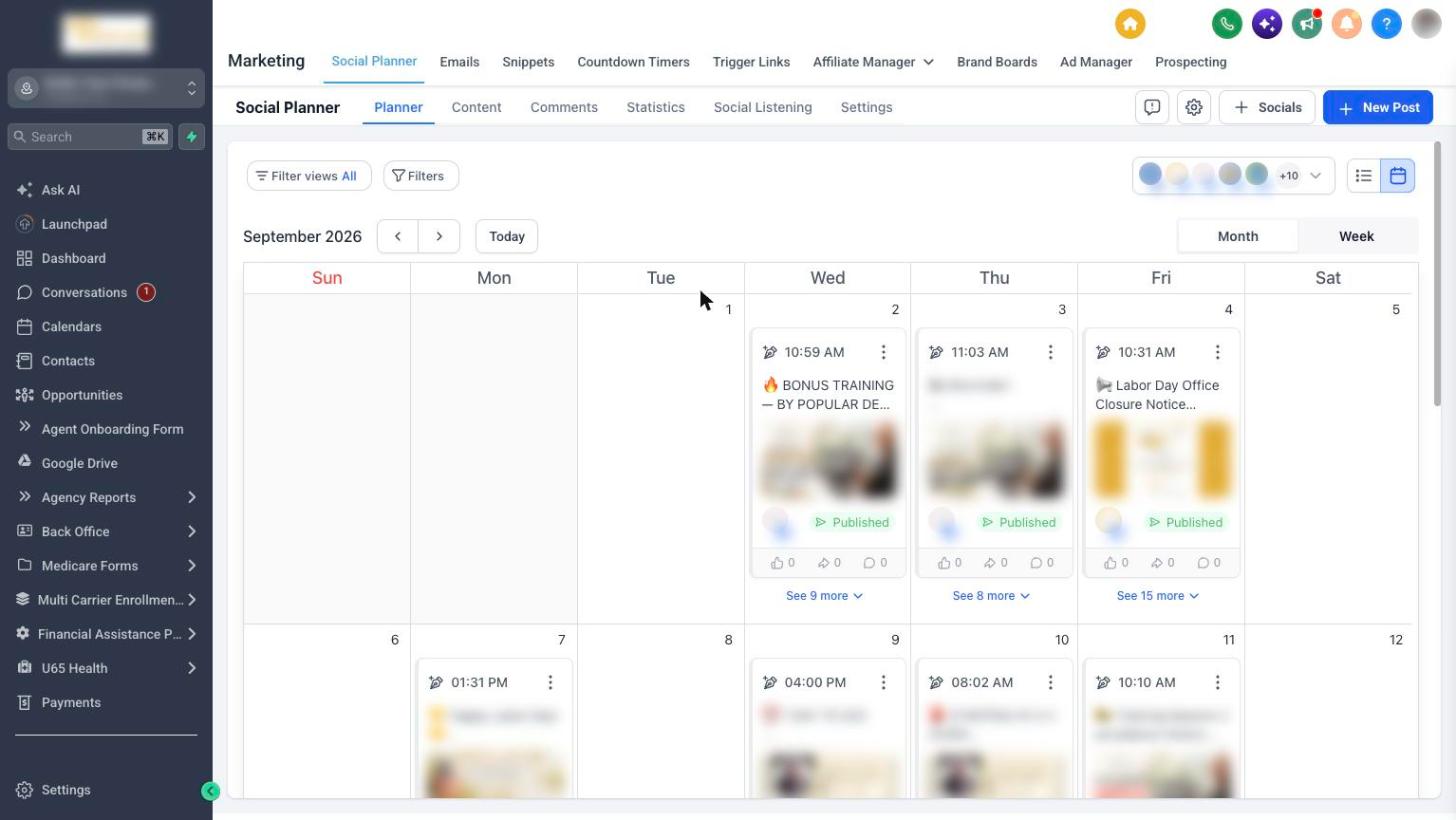Open the Snippets tab

(x=528, y=62)
